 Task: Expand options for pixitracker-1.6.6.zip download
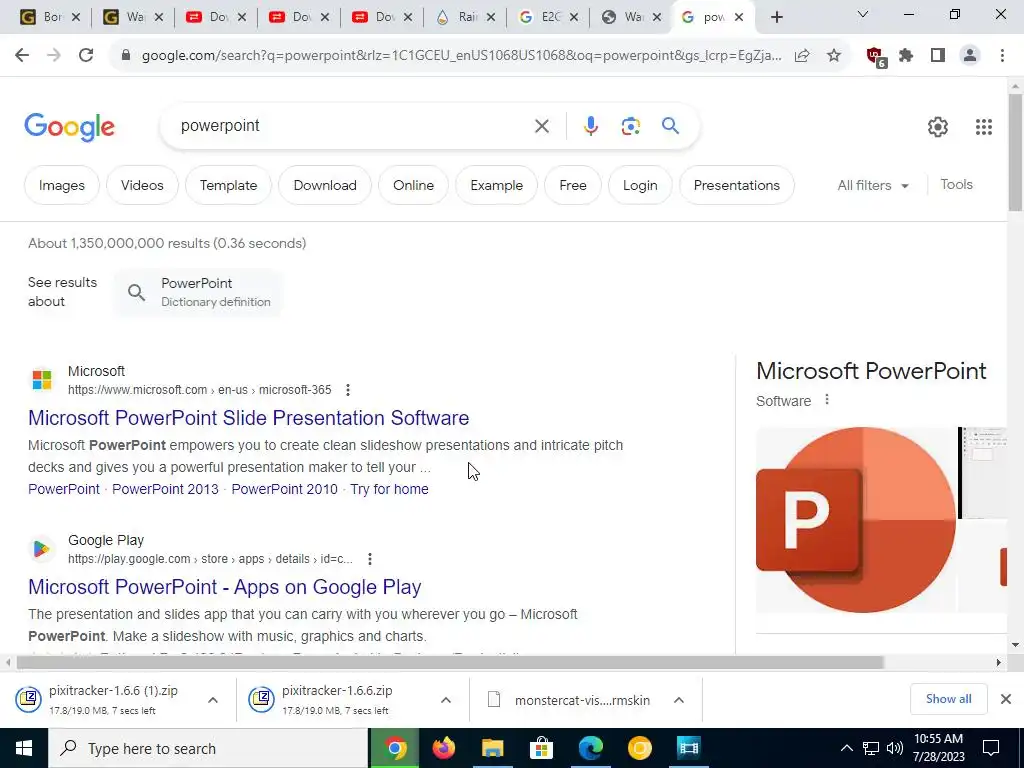446,700
